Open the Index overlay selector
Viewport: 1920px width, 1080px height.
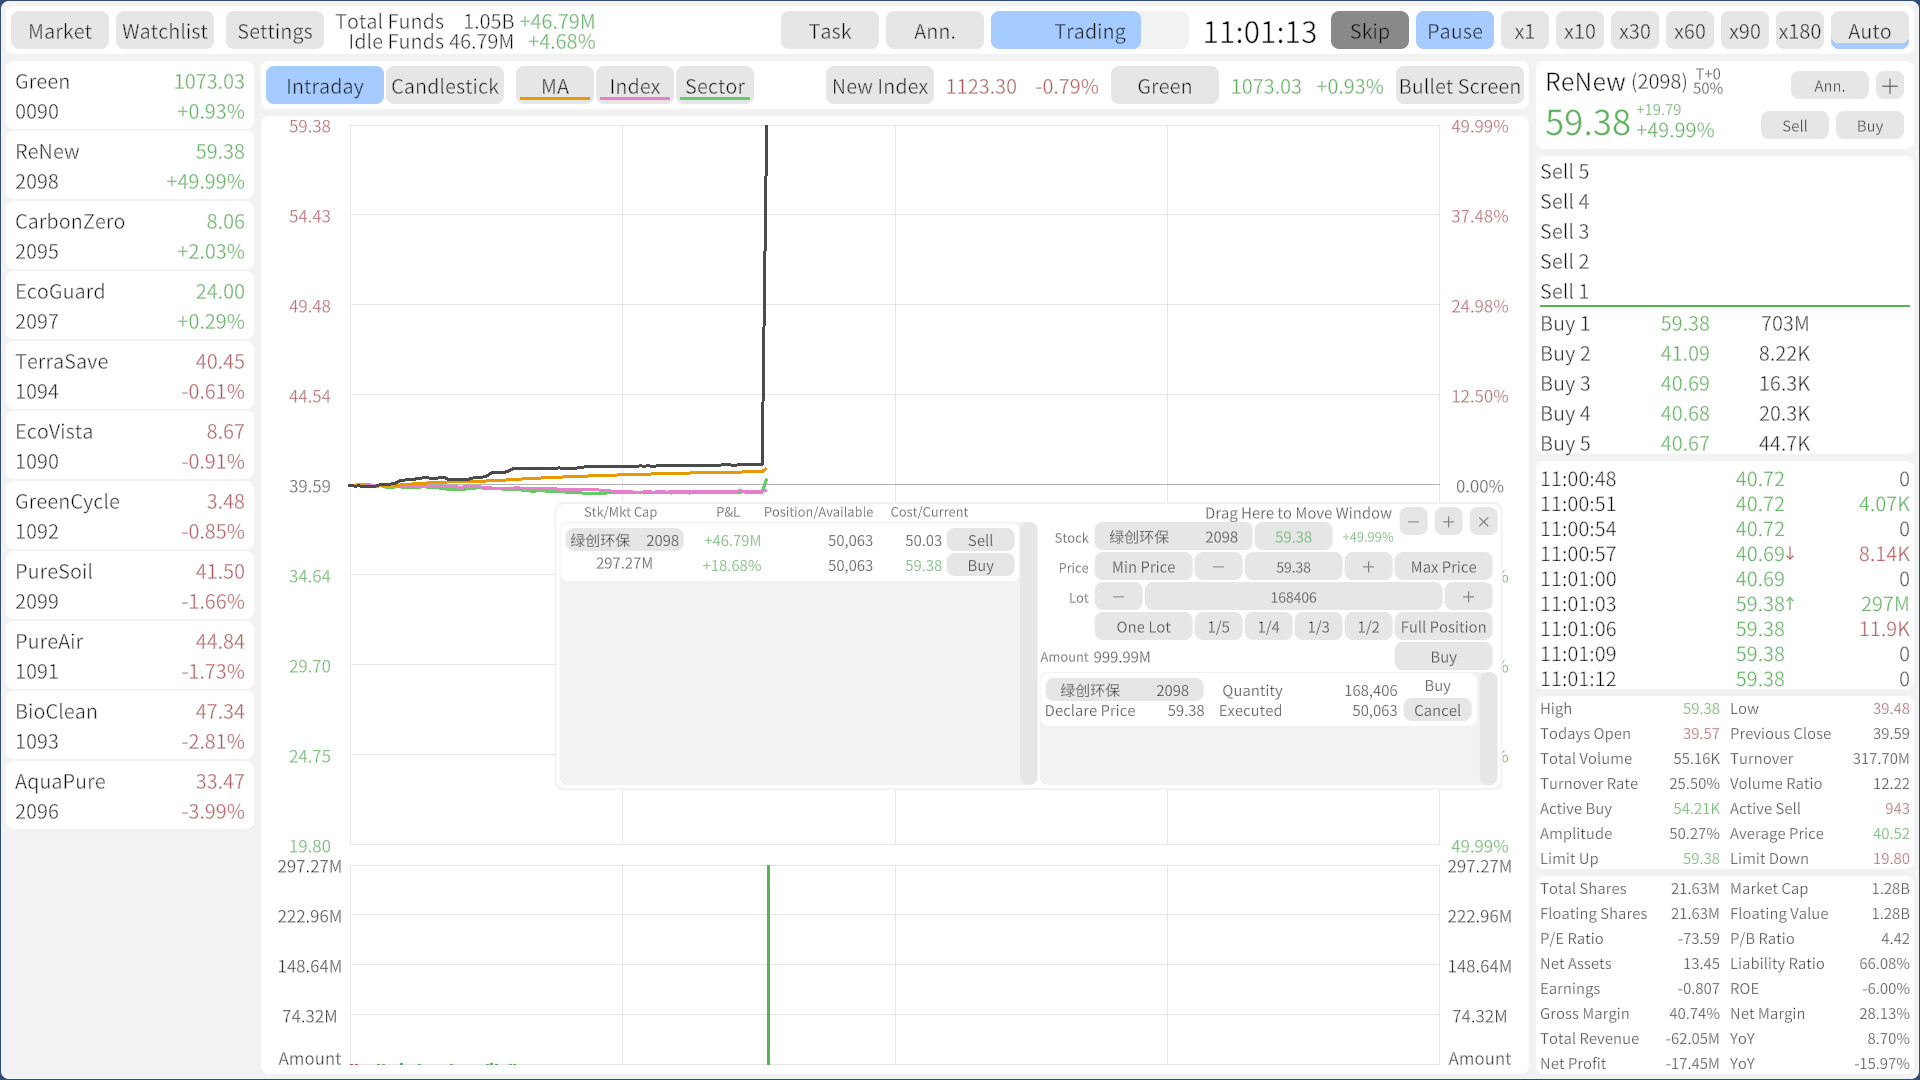coord(634,85)
